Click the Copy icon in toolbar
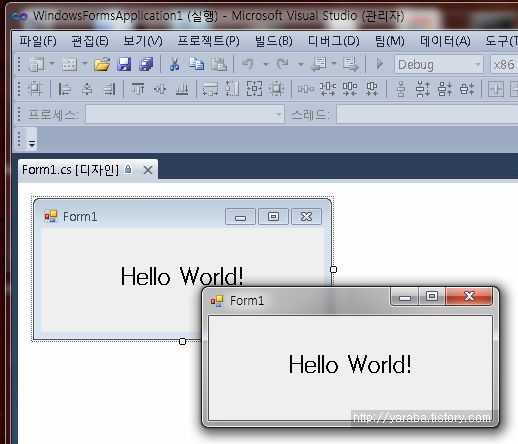The image size is (518, 444). tap(197, 64)
